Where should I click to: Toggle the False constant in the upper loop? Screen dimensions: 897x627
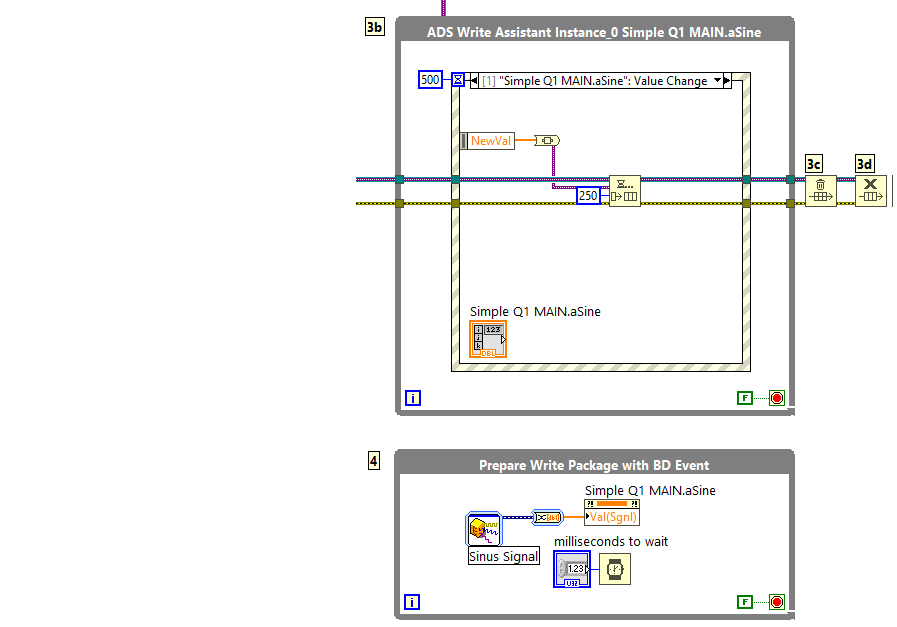click(x=744, y=398)
